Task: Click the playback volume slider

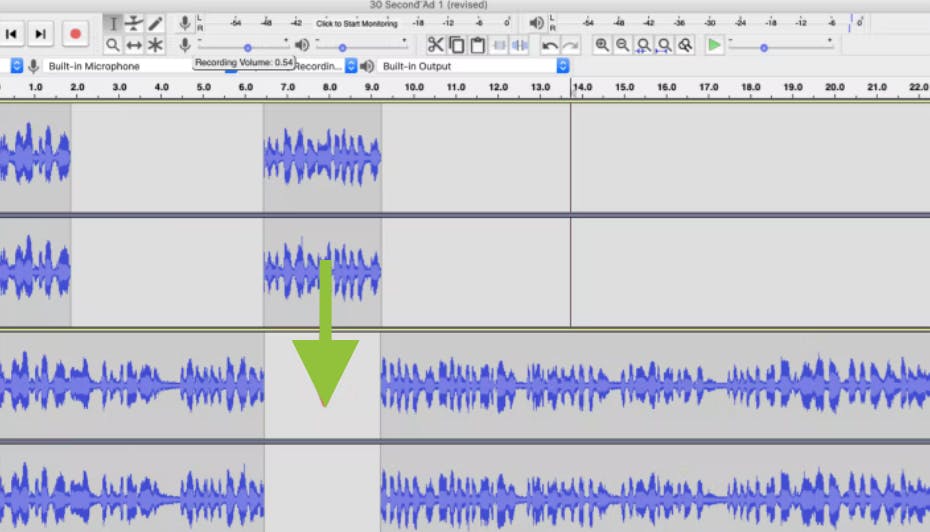Action: tap(342, 46)
